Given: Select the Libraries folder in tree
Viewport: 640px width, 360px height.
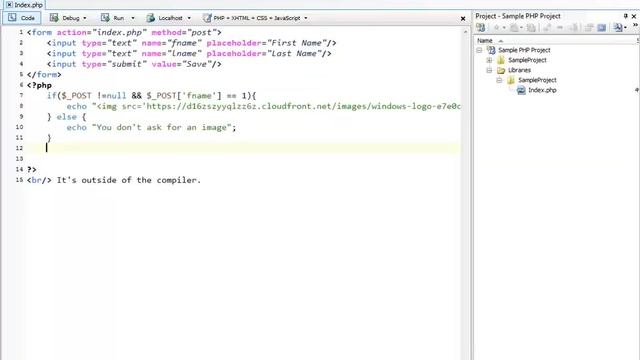Looking at the screenshot, I should pyautogui.click(x=519, y=70).
